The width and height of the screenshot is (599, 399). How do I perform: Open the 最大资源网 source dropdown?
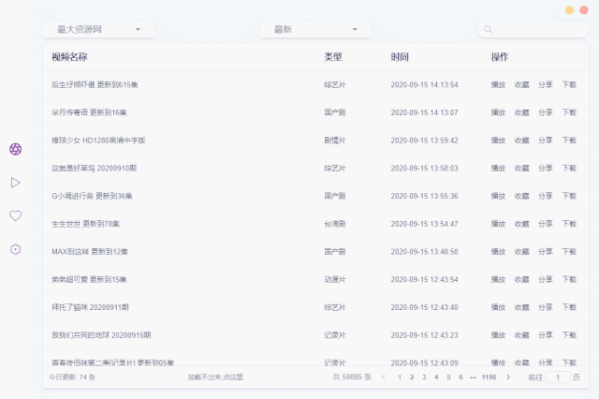pyautogui.click(x=99, y=29)
